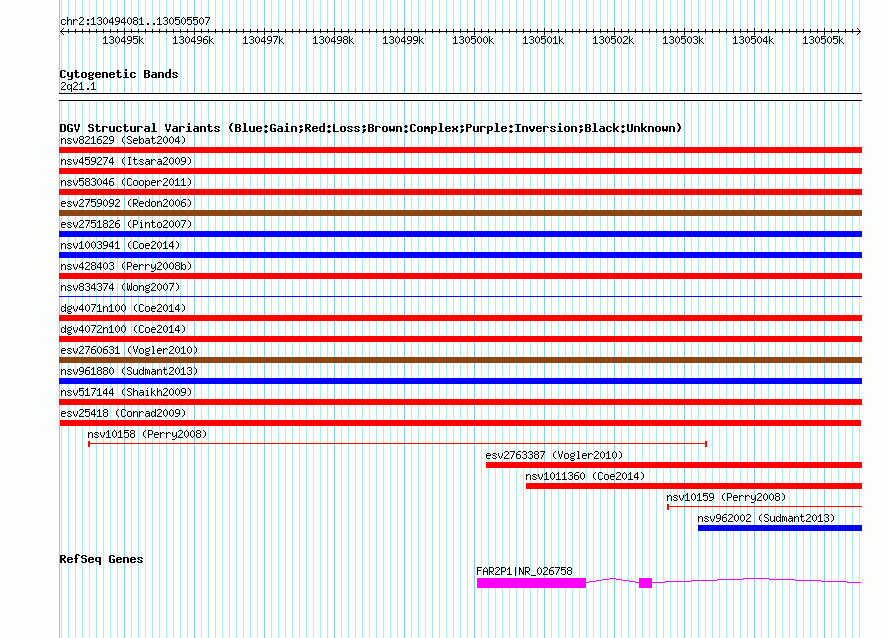Open esv2751826 (Pinto2007) variant label
This screenshot has width=890, height=638.
(x=126, y=224)
